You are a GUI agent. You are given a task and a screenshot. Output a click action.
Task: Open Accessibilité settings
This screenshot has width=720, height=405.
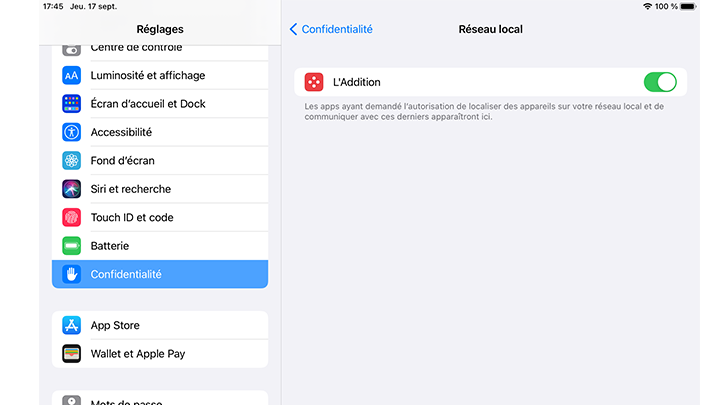click(160, 132)
